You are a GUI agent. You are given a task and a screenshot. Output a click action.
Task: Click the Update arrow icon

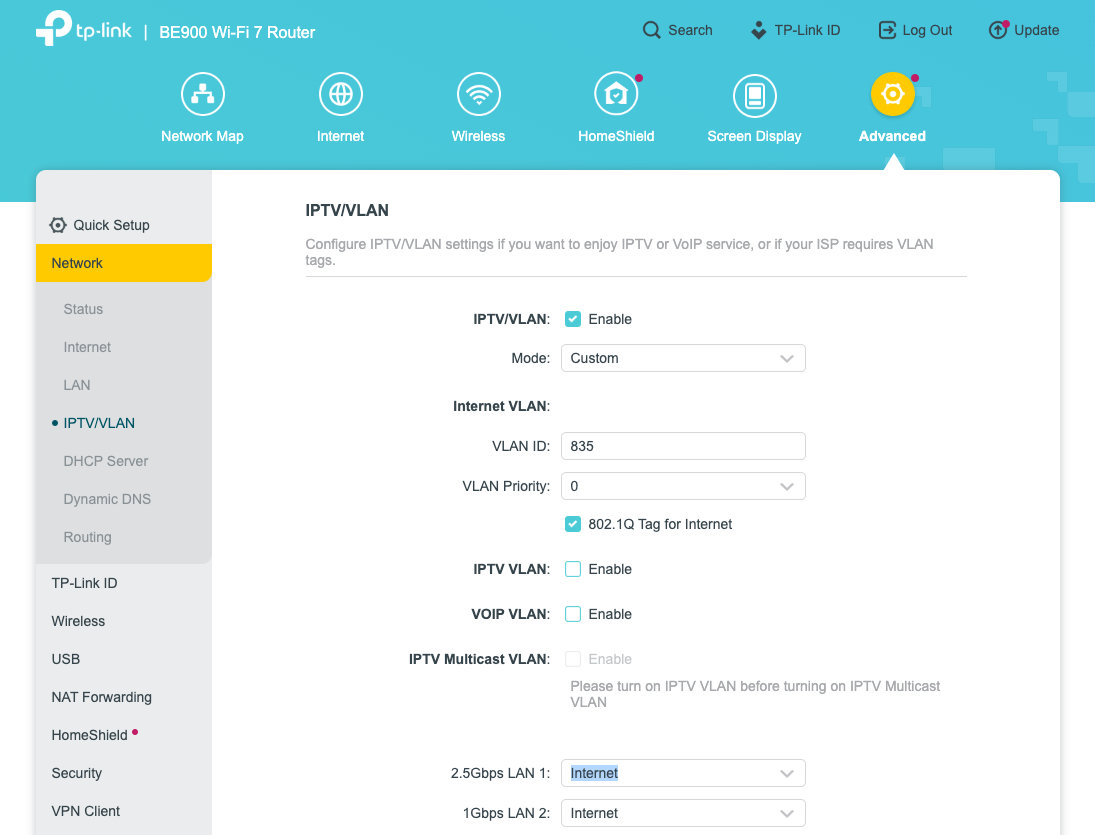(998, 30)
